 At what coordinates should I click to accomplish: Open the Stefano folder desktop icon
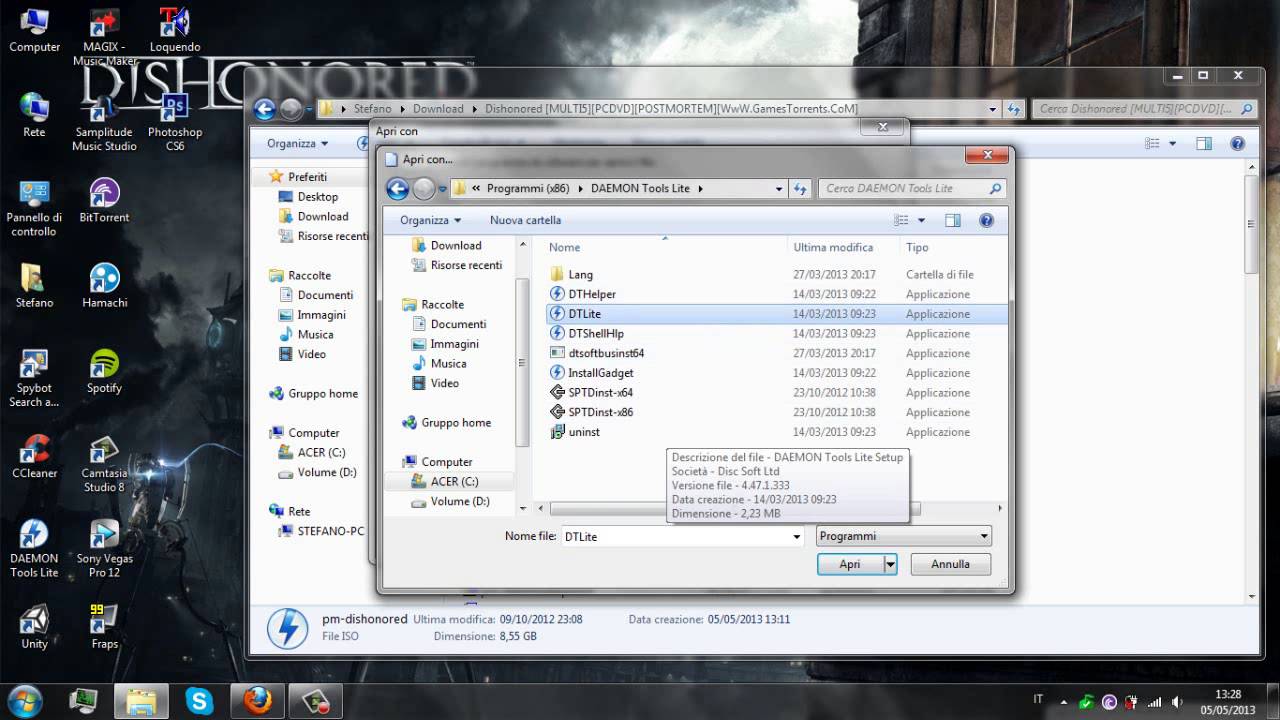coord(34,286)
